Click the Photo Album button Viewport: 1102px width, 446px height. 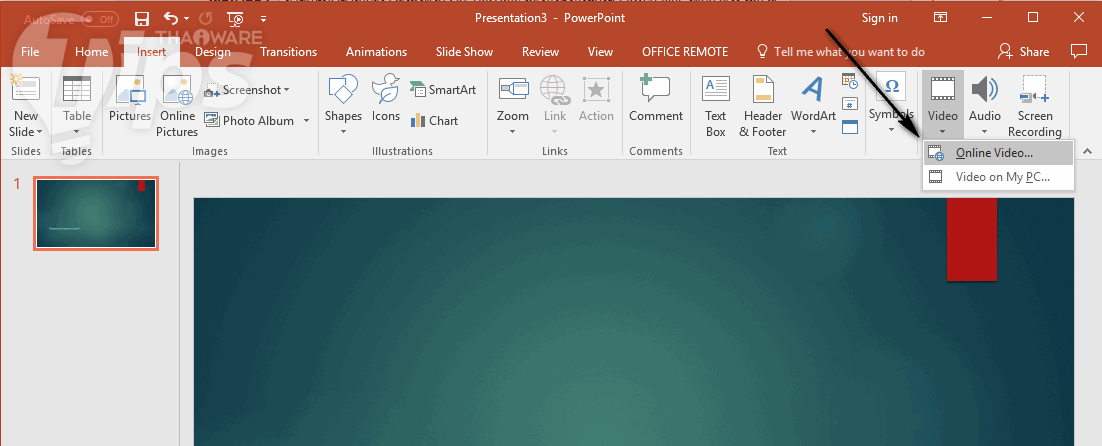click(x=249, y=121)
